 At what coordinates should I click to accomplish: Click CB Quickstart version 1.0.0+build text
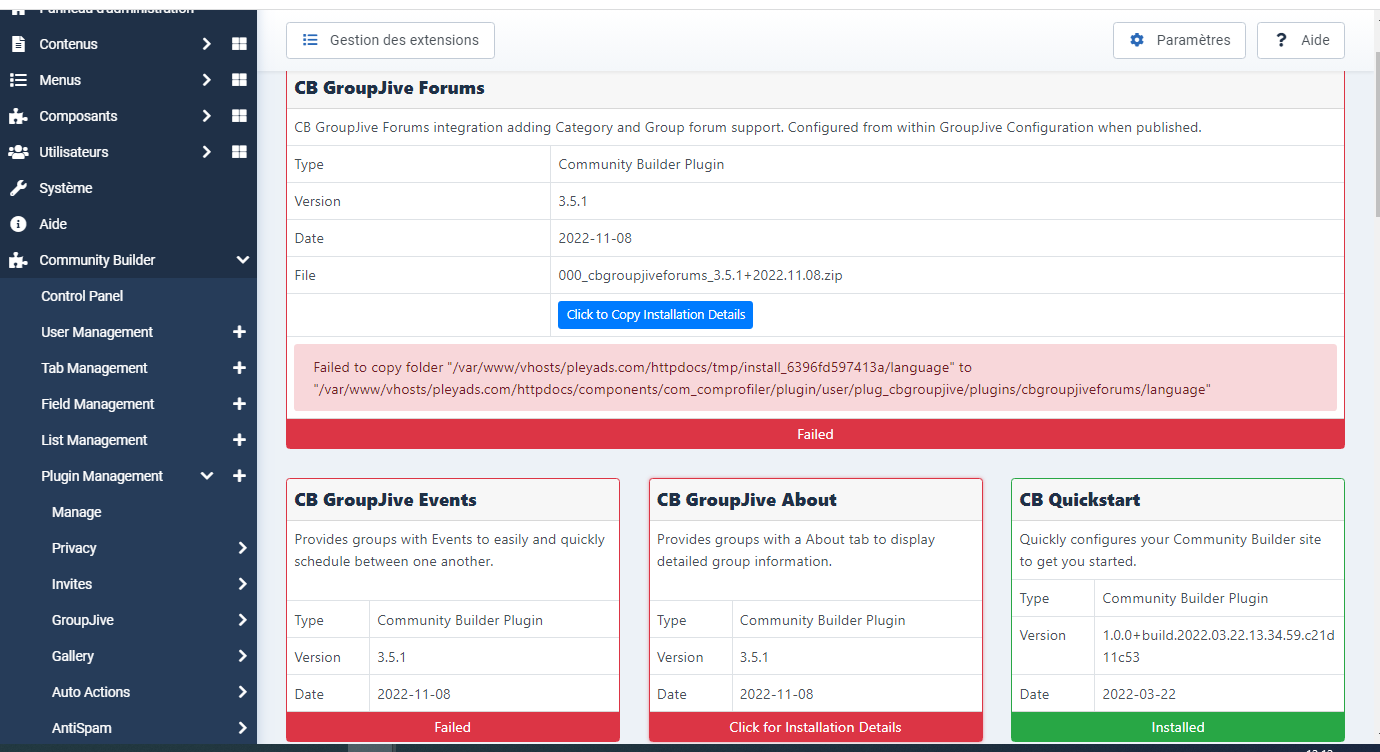[x=1218, y=646]
